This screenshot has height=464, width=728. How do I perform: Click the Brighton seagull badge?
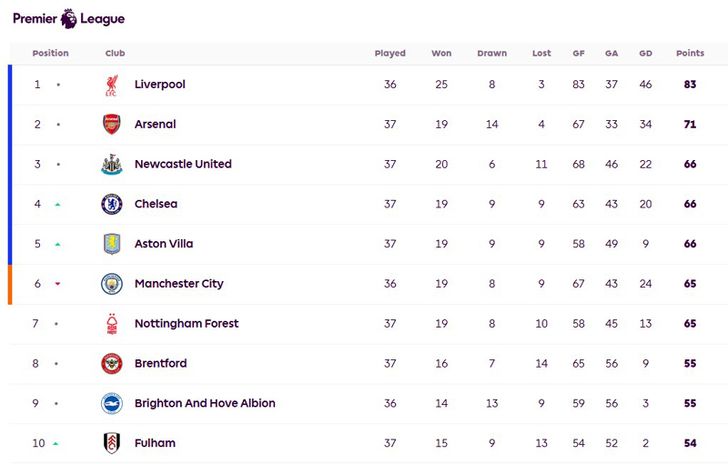pyautogui.click(x=111, y=403)
